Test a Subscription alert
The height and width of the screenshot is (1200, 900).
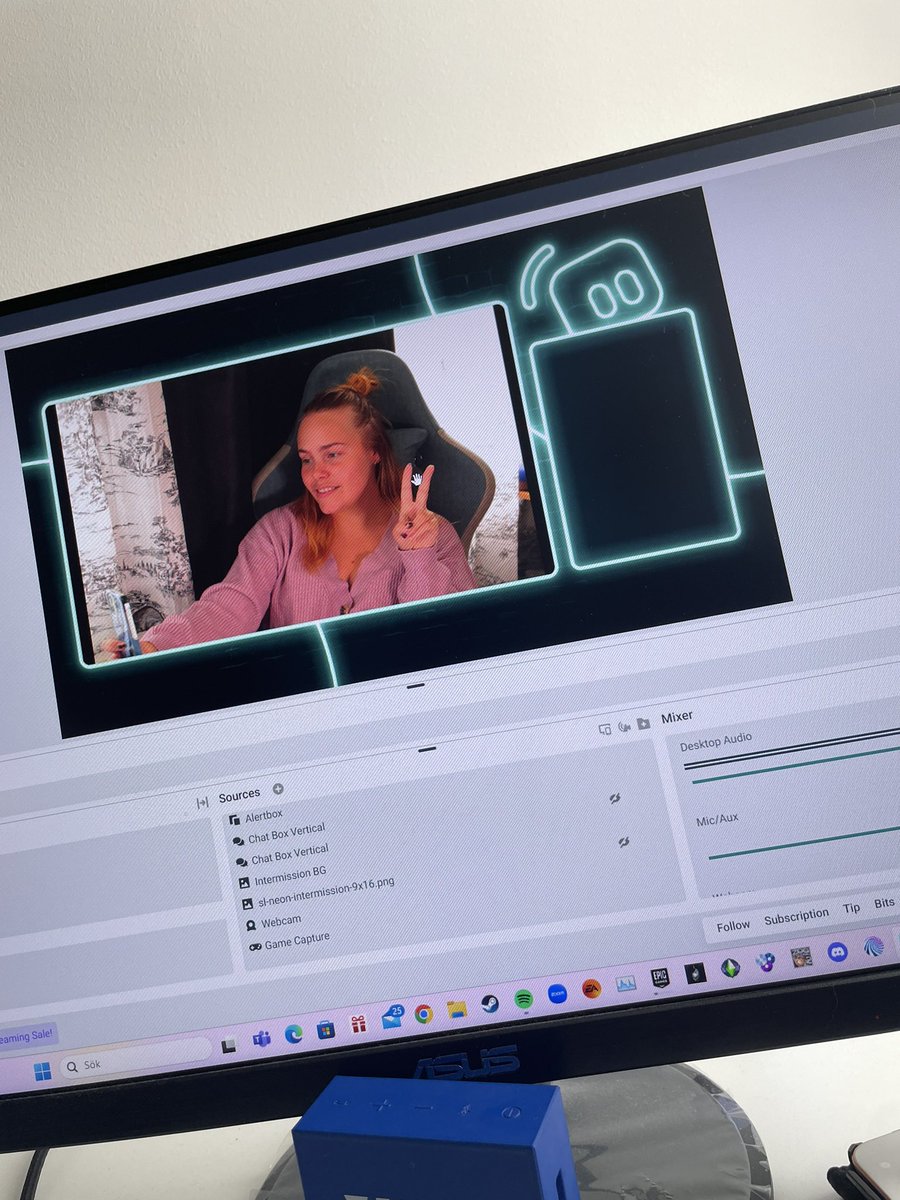[x=796, y=917]
